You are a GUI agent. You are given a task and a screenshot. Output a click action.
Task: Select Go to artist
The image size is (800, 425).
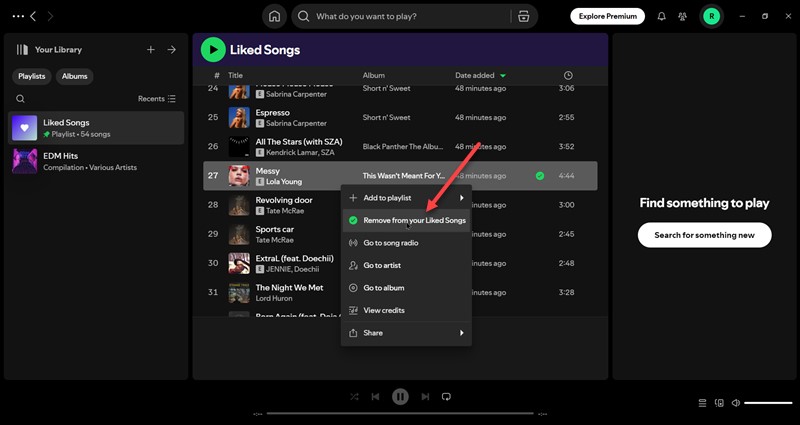tap(406, 265)
